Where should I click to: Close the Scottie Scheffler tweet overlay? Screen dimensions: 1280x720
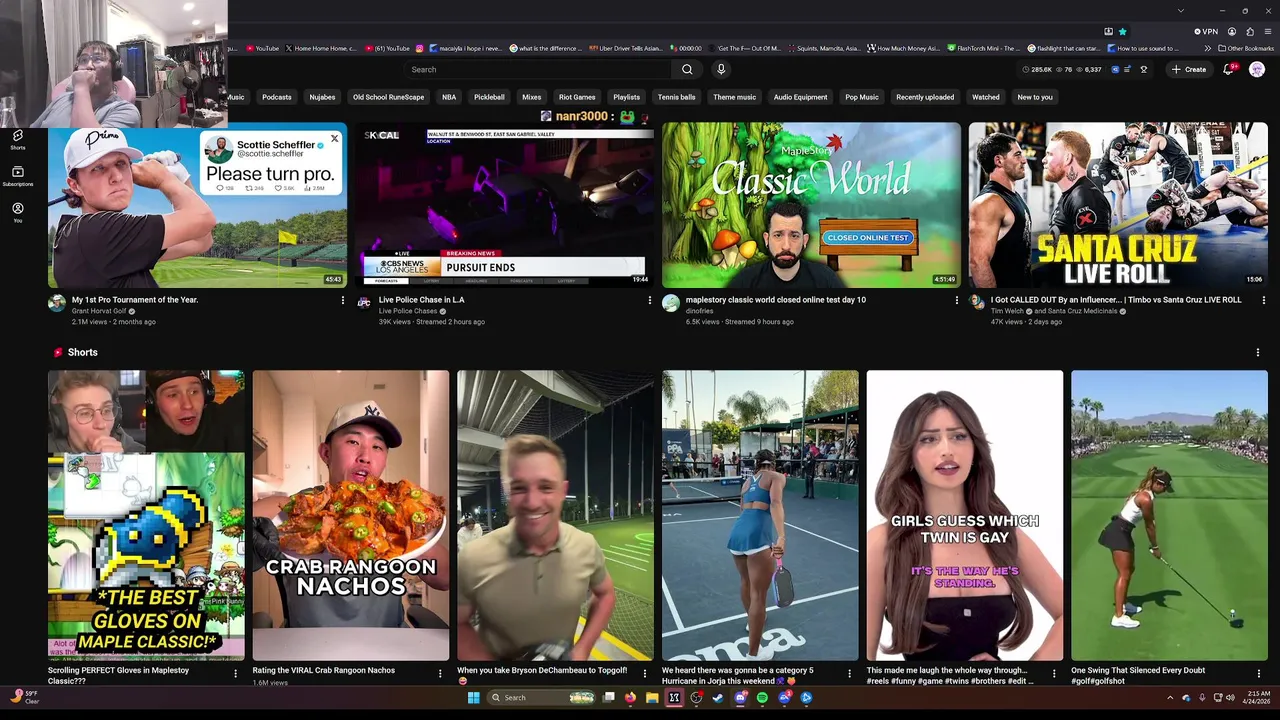335,138
